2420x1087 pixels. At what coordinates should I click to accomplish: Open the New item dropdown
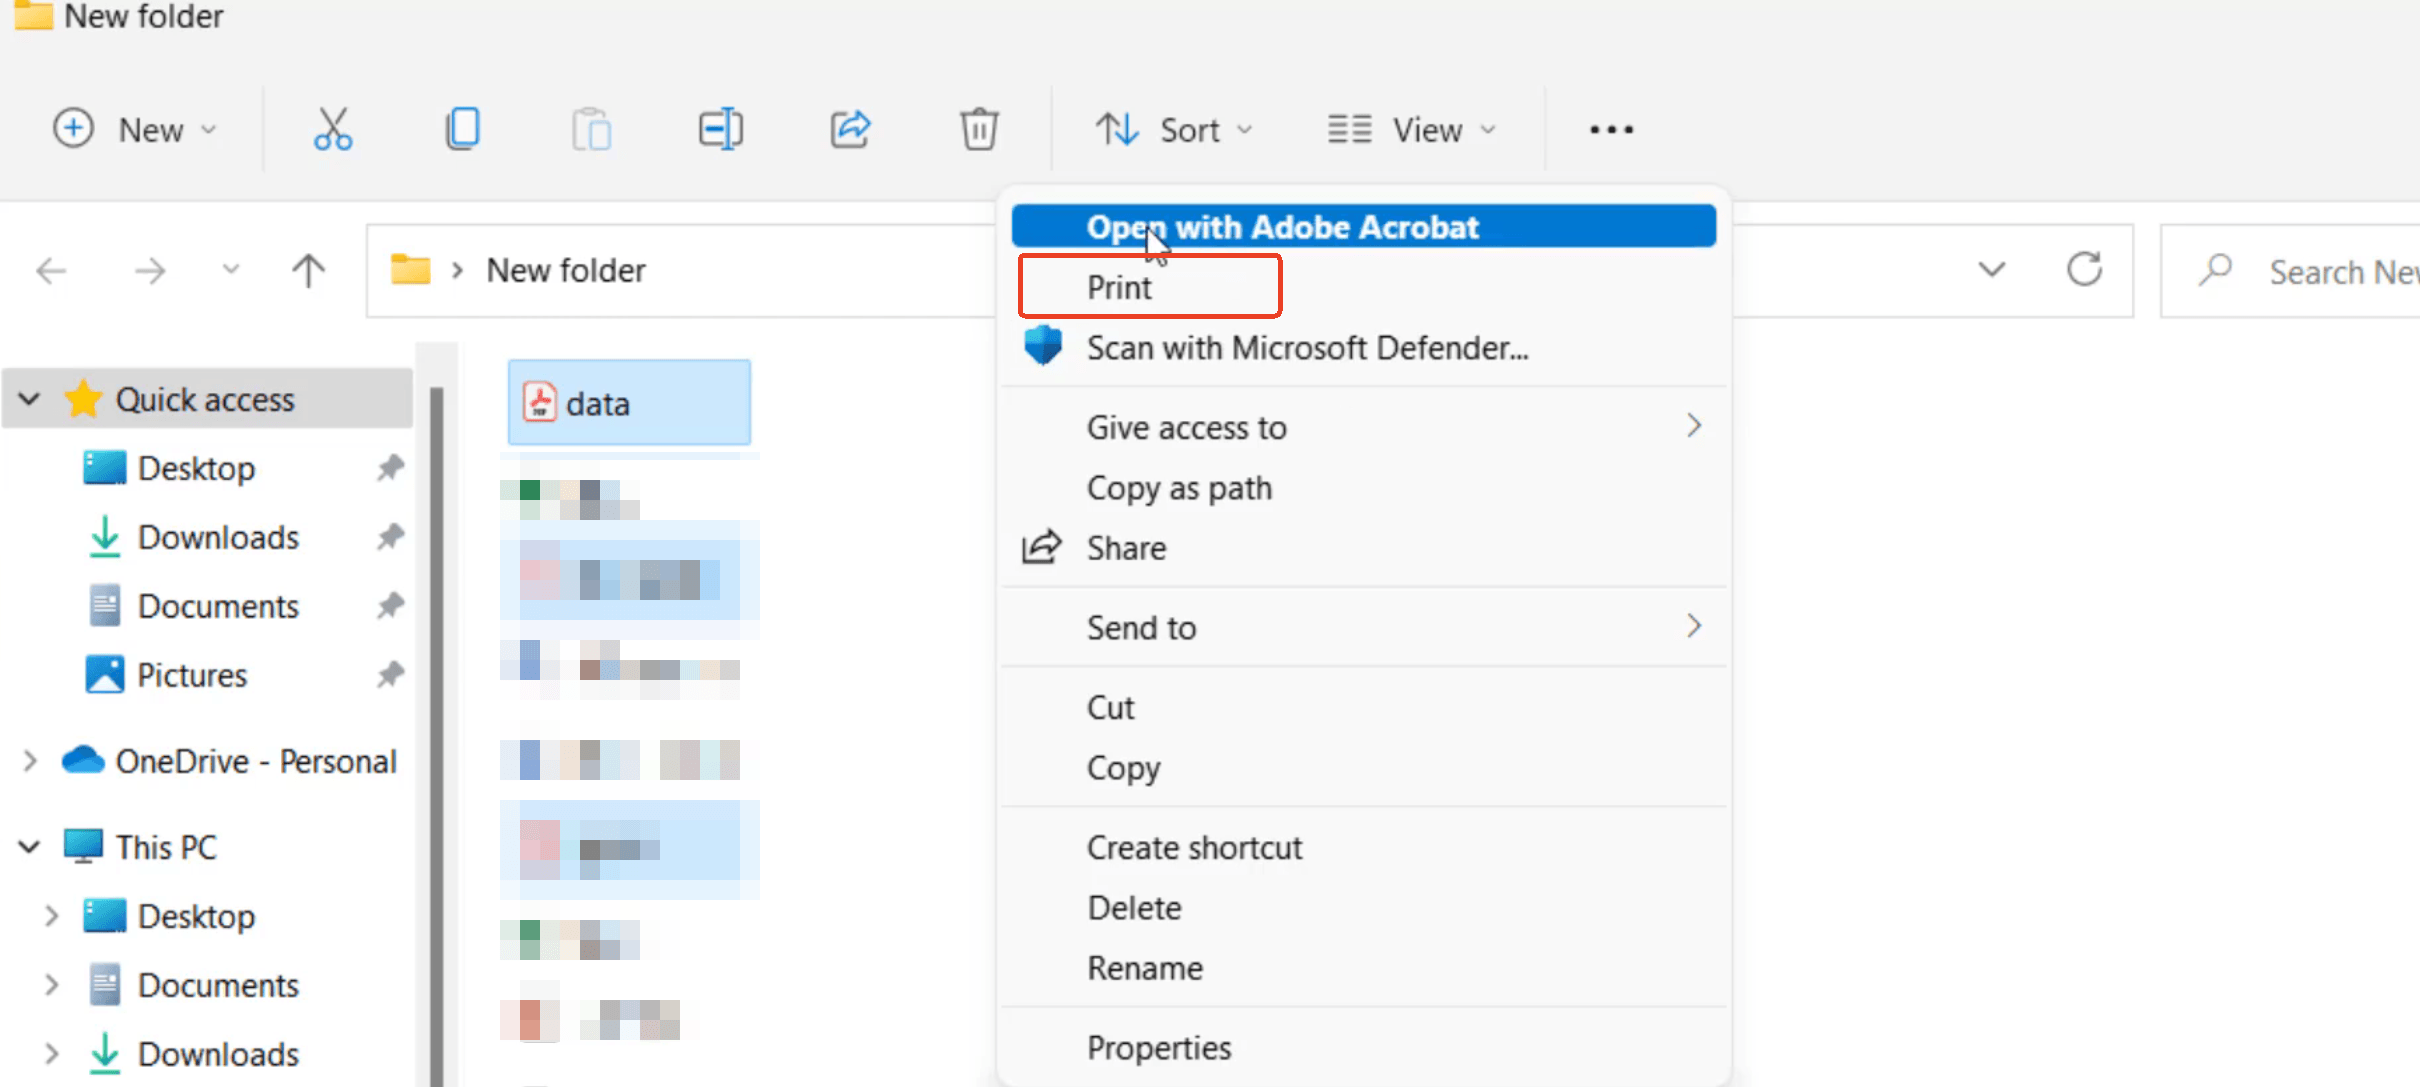click(x=135, y=129)
